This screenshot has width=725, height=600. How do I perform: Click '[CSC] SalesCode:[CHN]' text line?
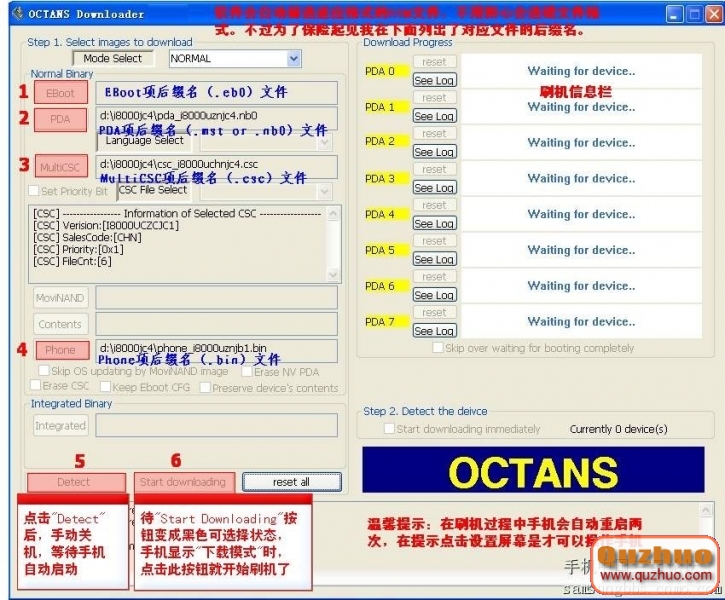tap(87, 238)
